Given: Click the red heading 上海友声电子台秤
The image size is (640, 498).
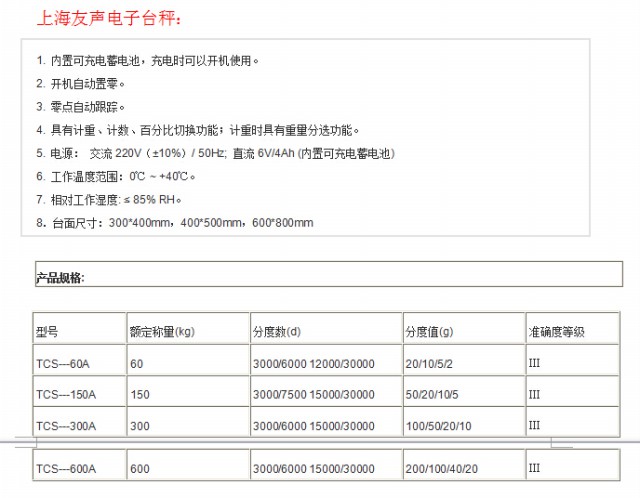Looking at the screenshot, I should pos(109,18).
